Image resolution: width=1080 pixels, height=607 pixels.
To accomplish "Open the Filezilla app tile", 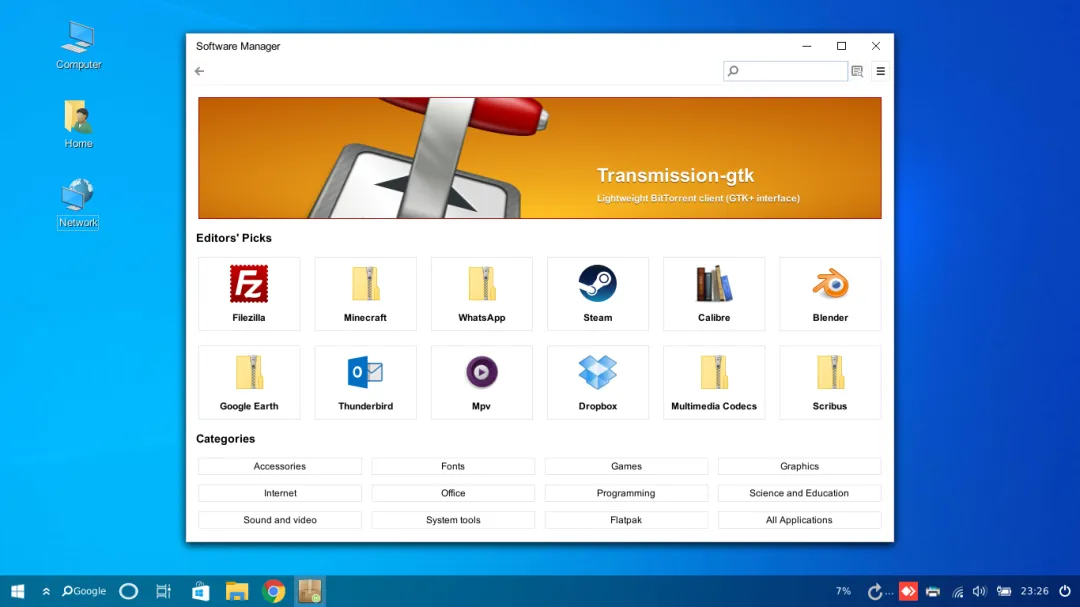I will [249, 294].
